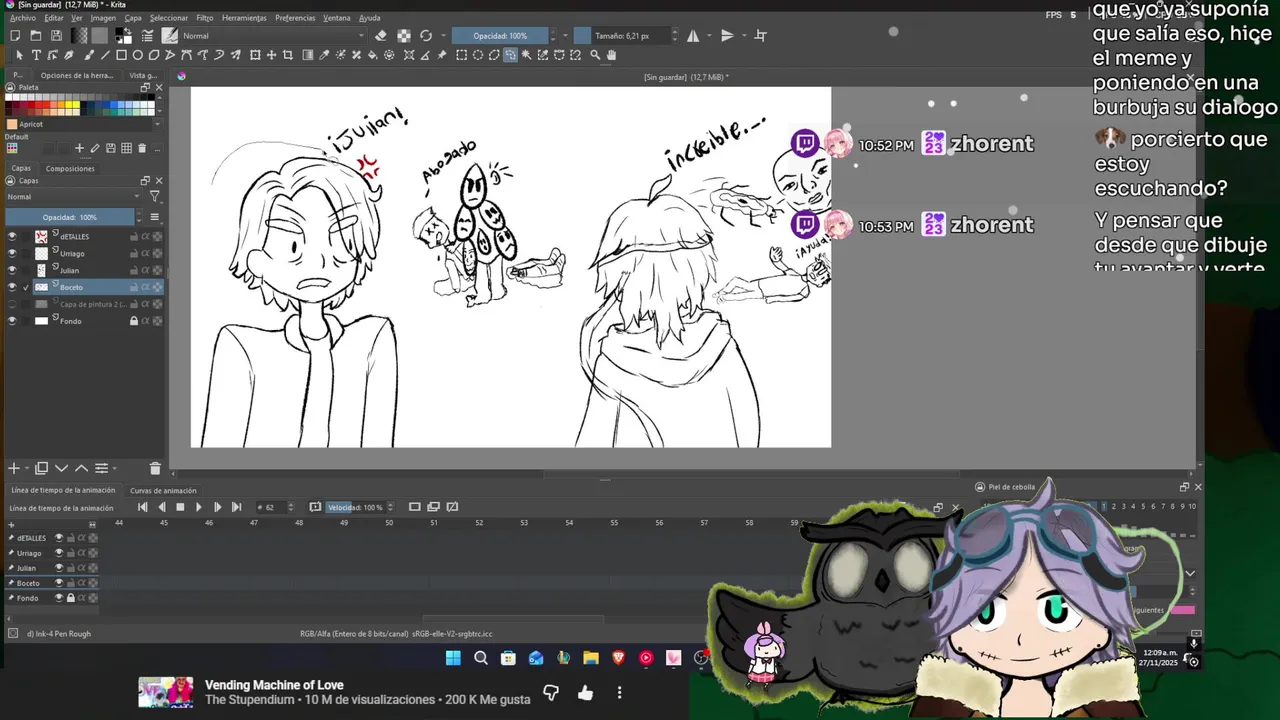Dislike the Vending Machine of Love video

pos(551,692)
